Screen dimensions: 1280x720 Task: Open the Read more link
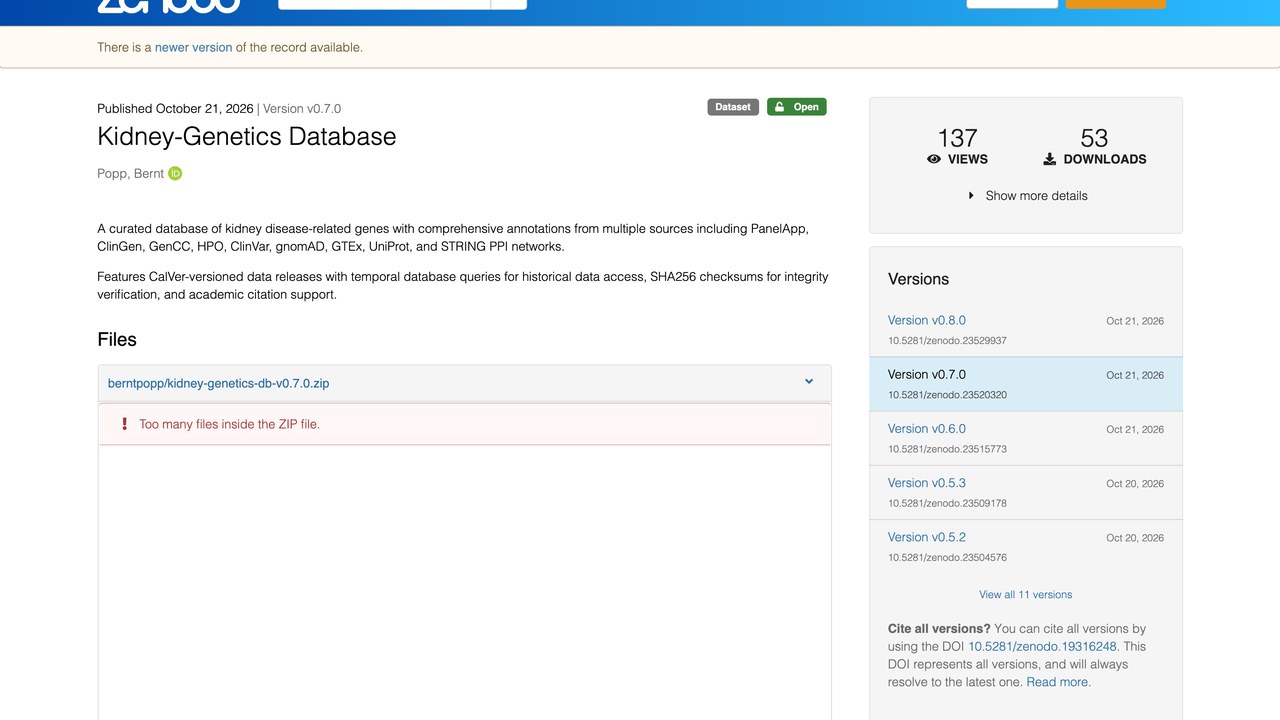tap(1058, 682)
